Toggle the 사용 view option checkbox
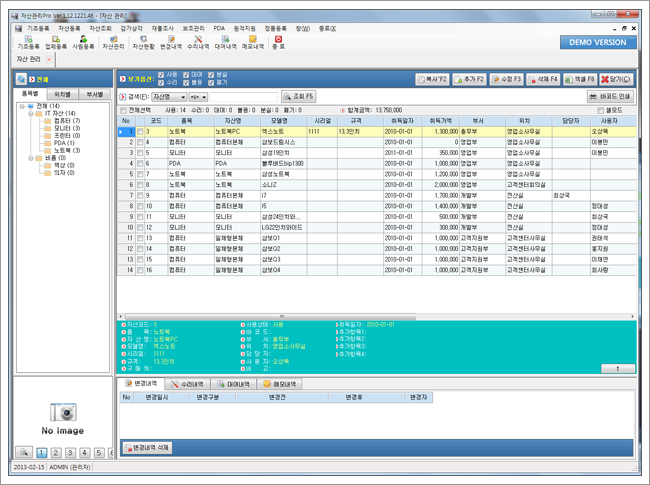Viewport: 650px width, 485px height. point(161,75)
